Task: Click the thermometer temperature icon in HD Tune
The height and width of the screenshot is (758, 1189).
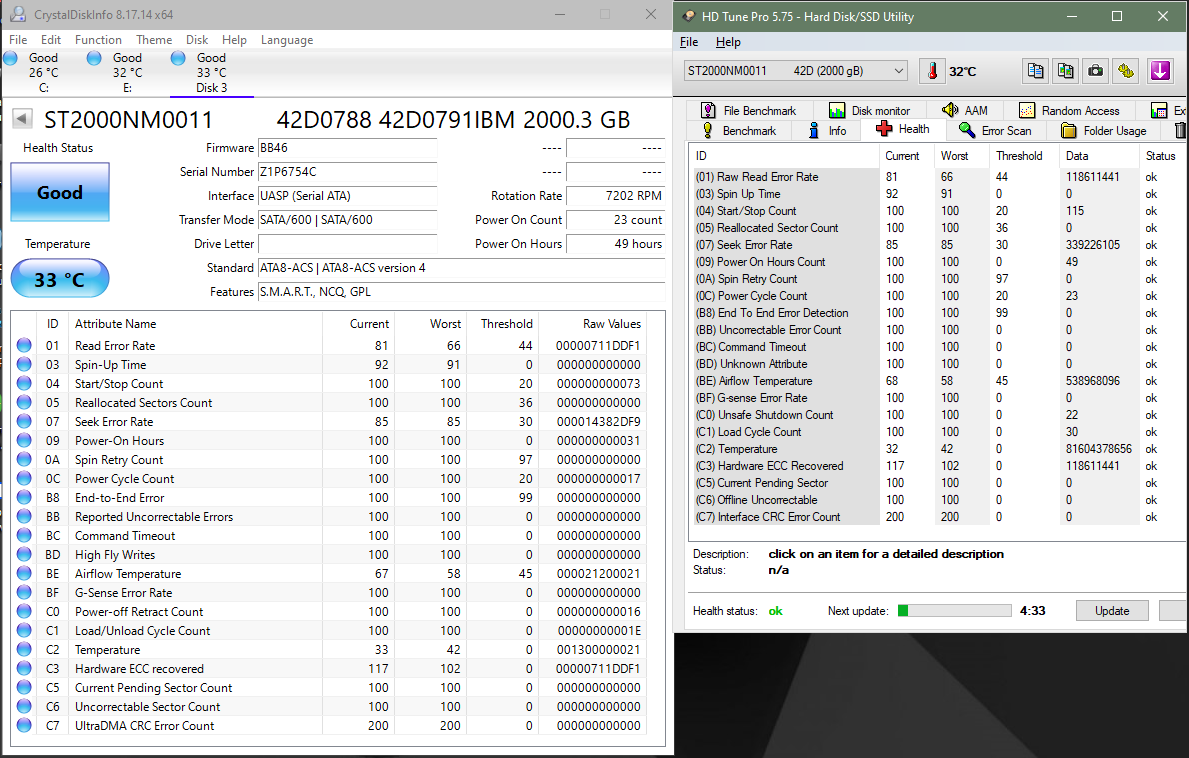Action: pos(933,71)
